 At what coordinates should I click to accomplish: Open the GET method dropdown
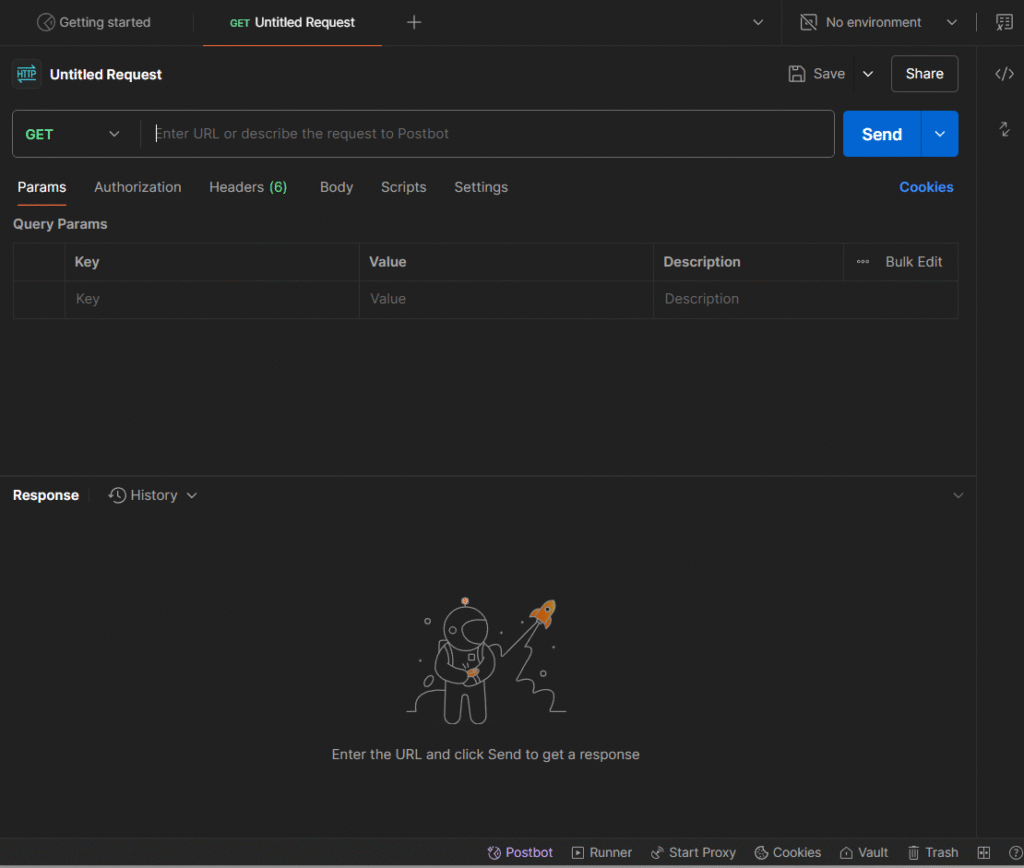[x=73, y=134]
